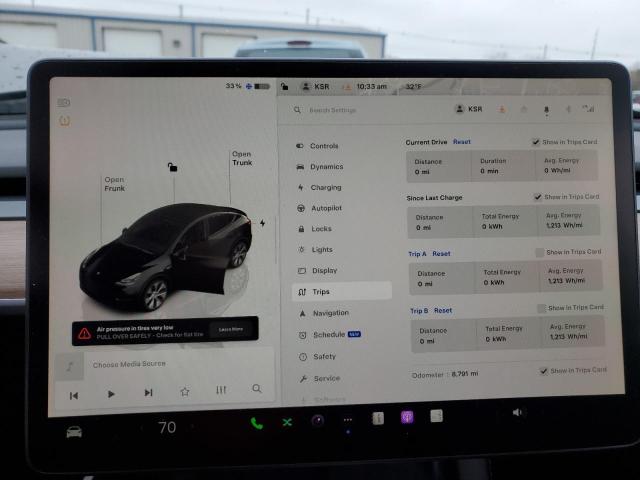Screen dimensions: 640x480
Task: Tap the orange tire pressure warning icon
Action: pos(64,120)
